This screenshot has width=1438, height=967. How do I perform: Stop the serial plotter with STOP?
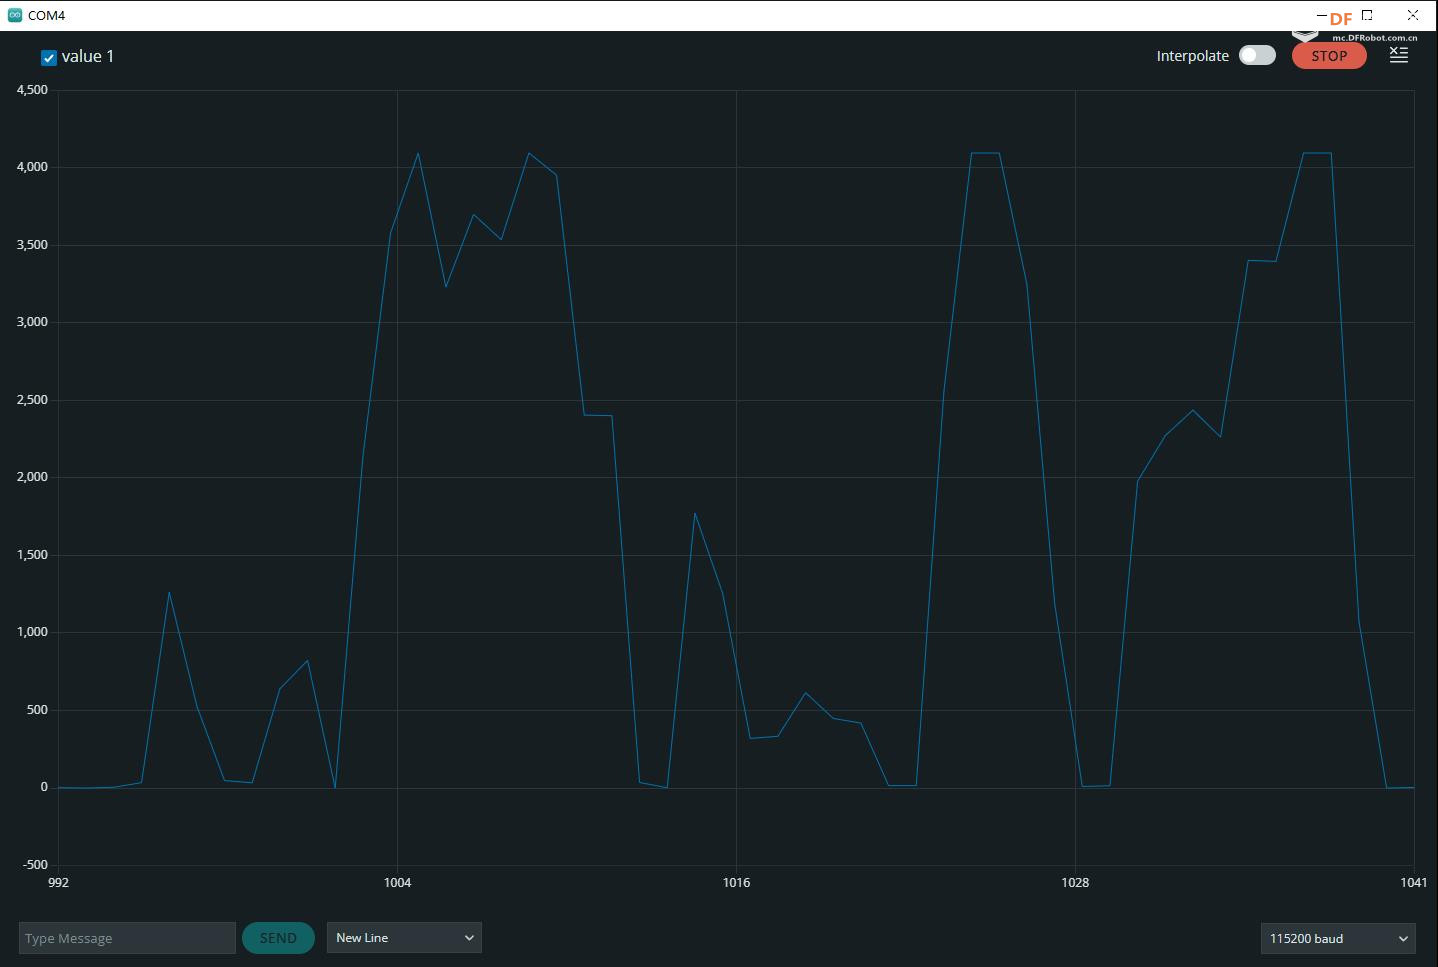[x=1329, y=56]
